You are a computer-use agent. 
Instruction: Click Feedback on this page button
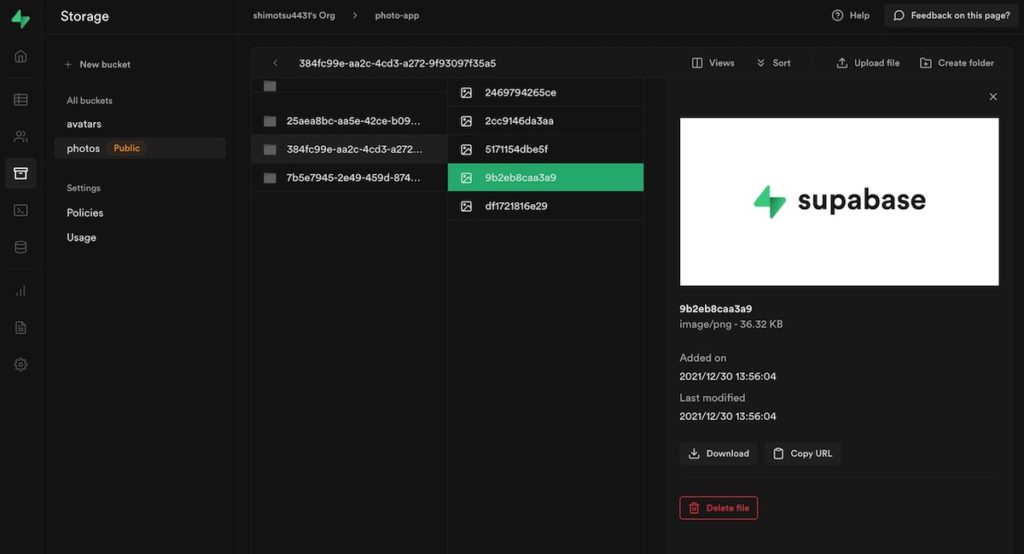coord(952,15)
